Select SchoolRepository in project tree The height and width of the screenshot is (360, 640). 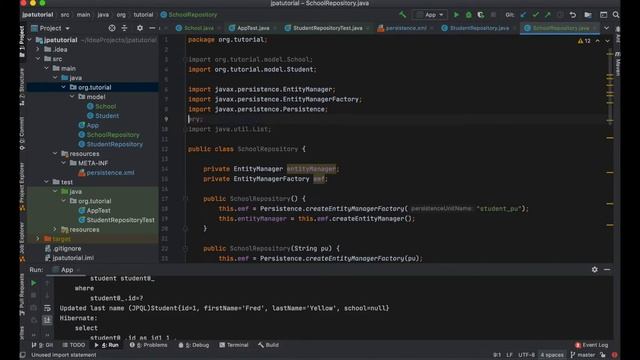113,135
